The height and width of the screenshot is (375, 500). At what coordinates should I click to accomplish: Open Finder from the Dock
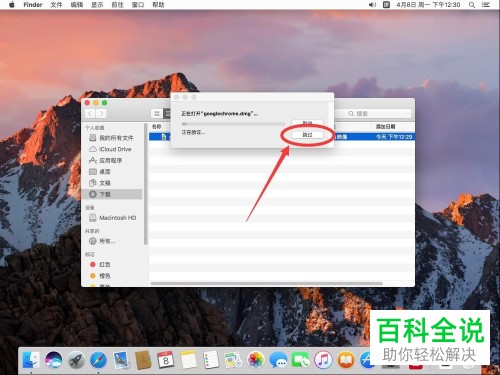point(31,360)
